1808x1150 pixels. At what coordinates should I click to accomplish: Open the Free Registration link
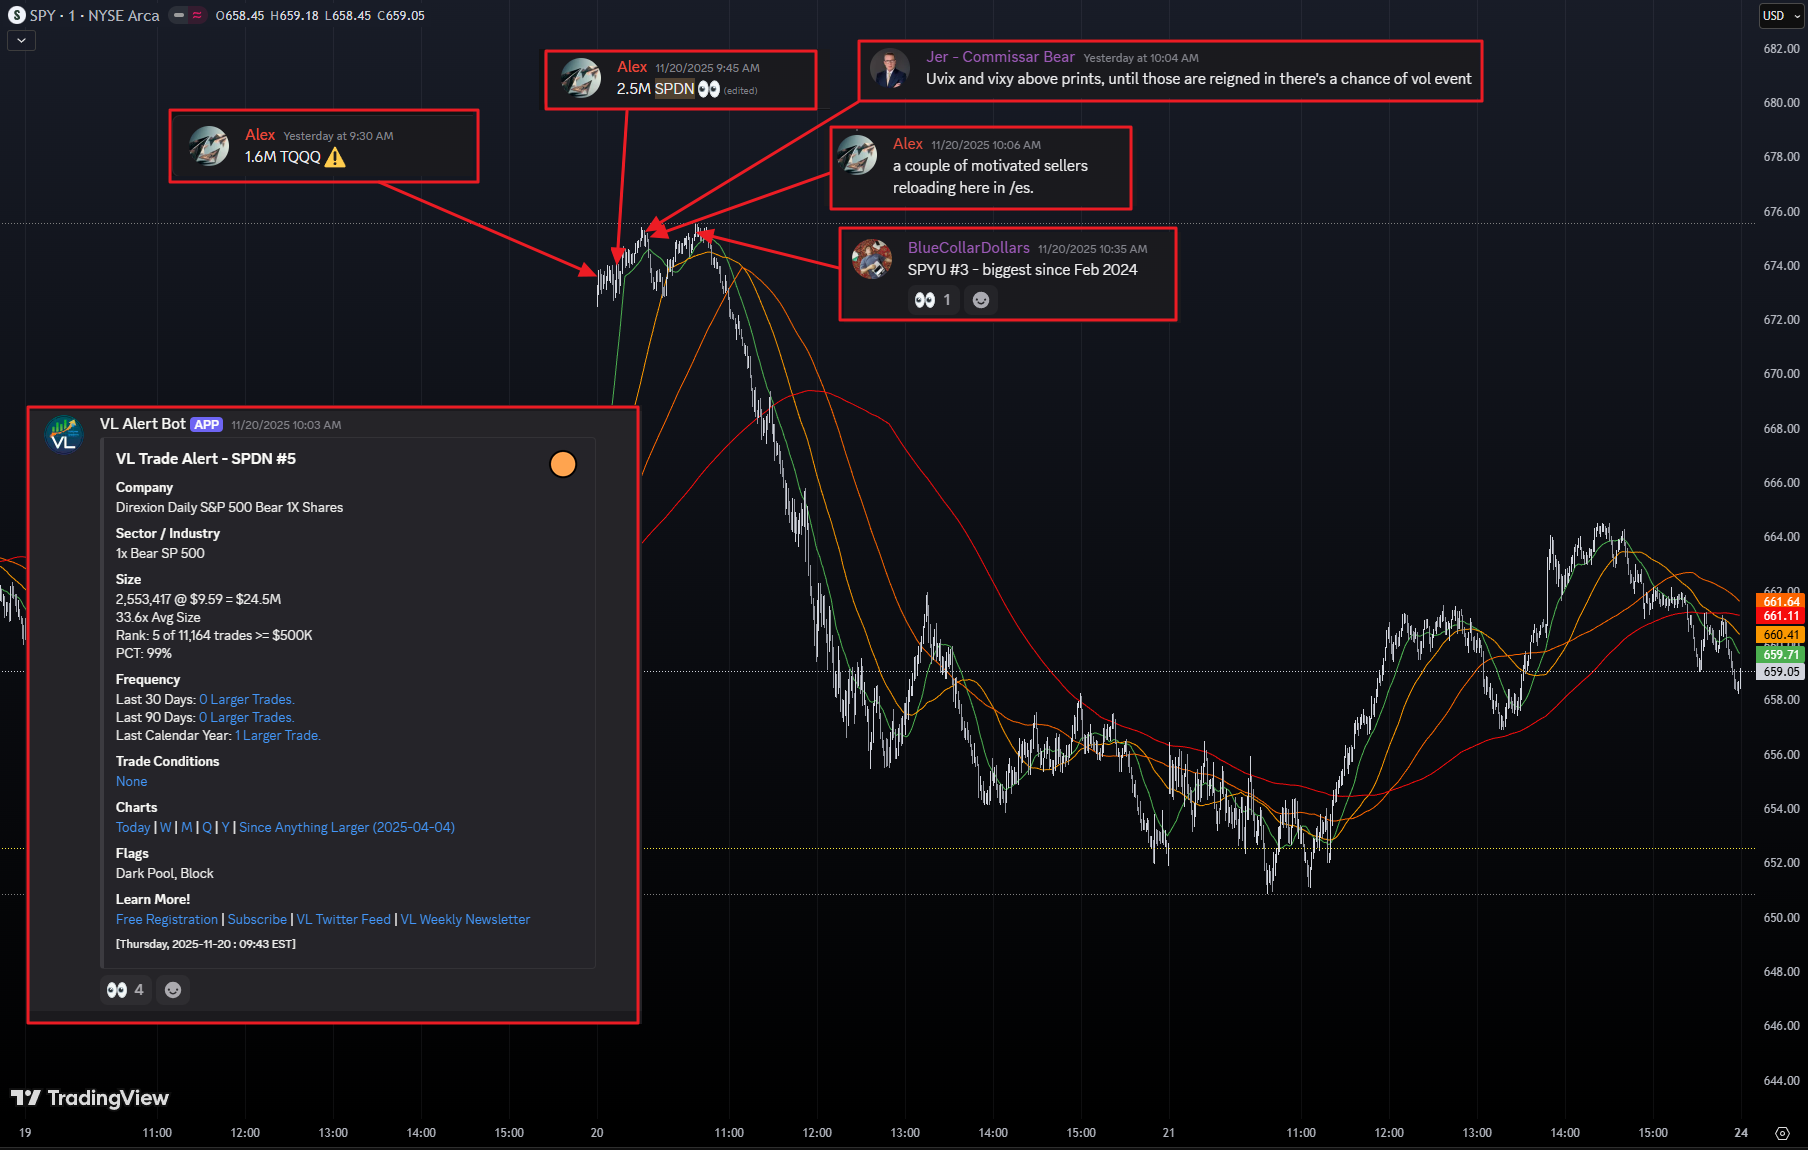point(167,919)
